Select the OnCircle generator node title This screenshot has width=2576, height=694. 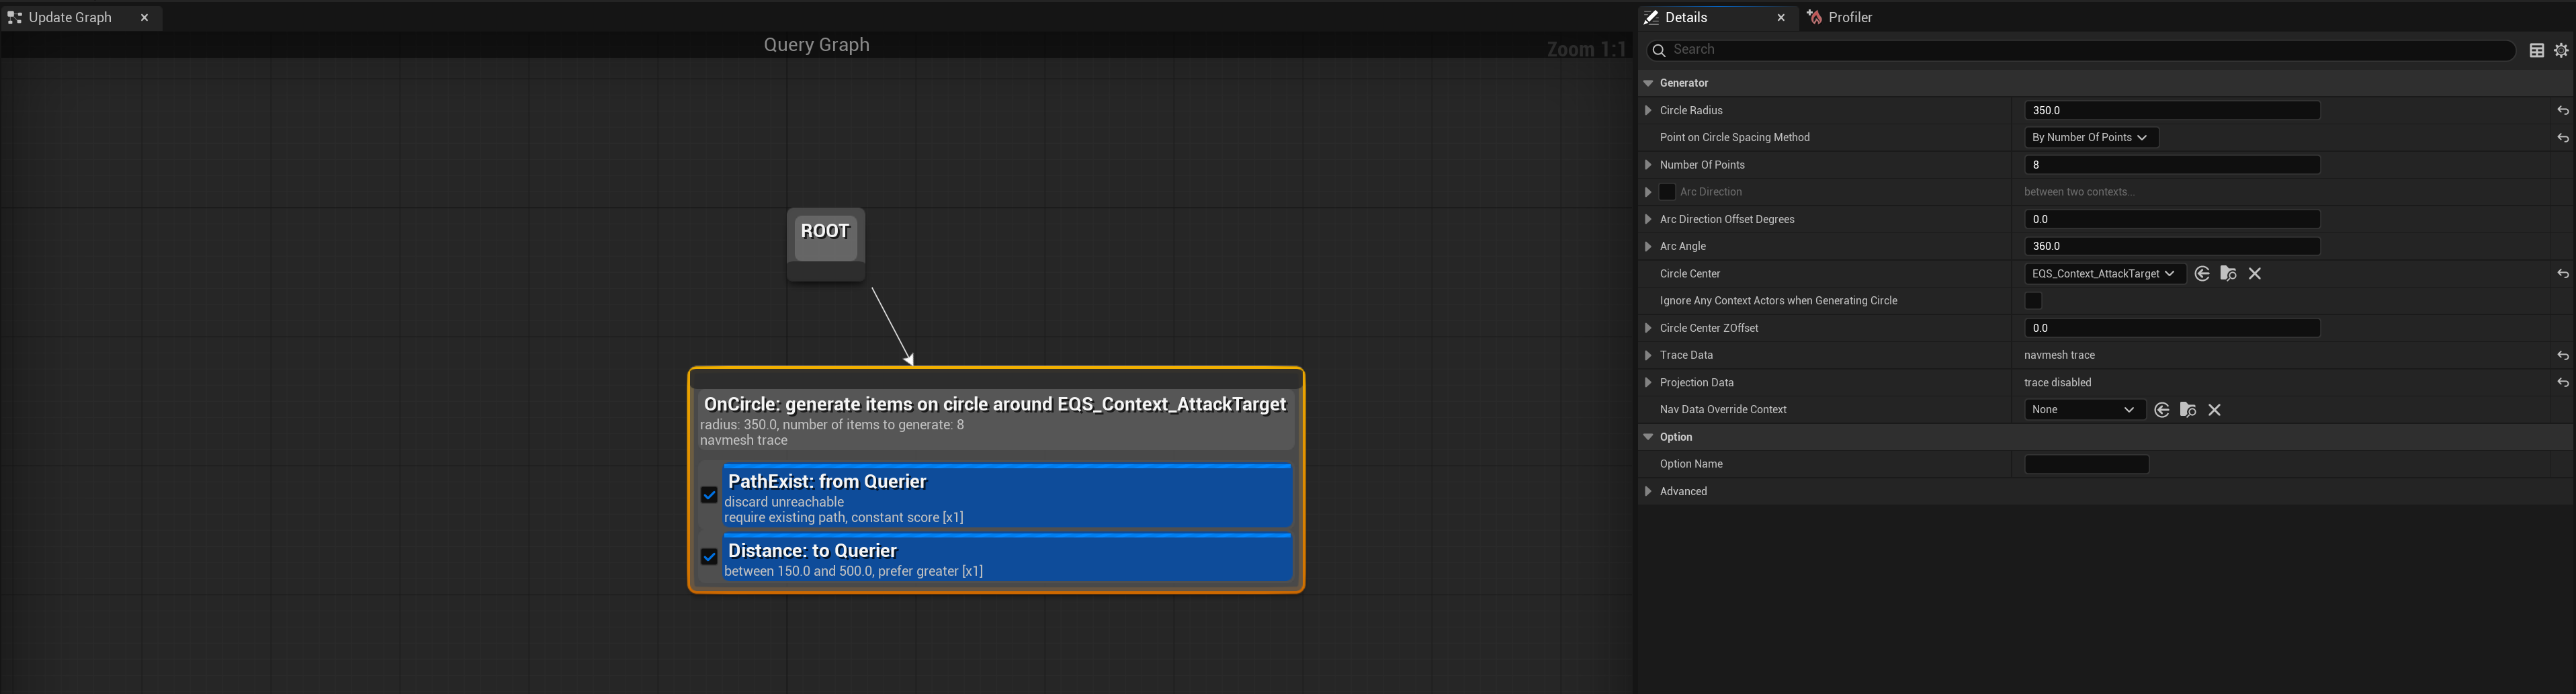[995, 405]
